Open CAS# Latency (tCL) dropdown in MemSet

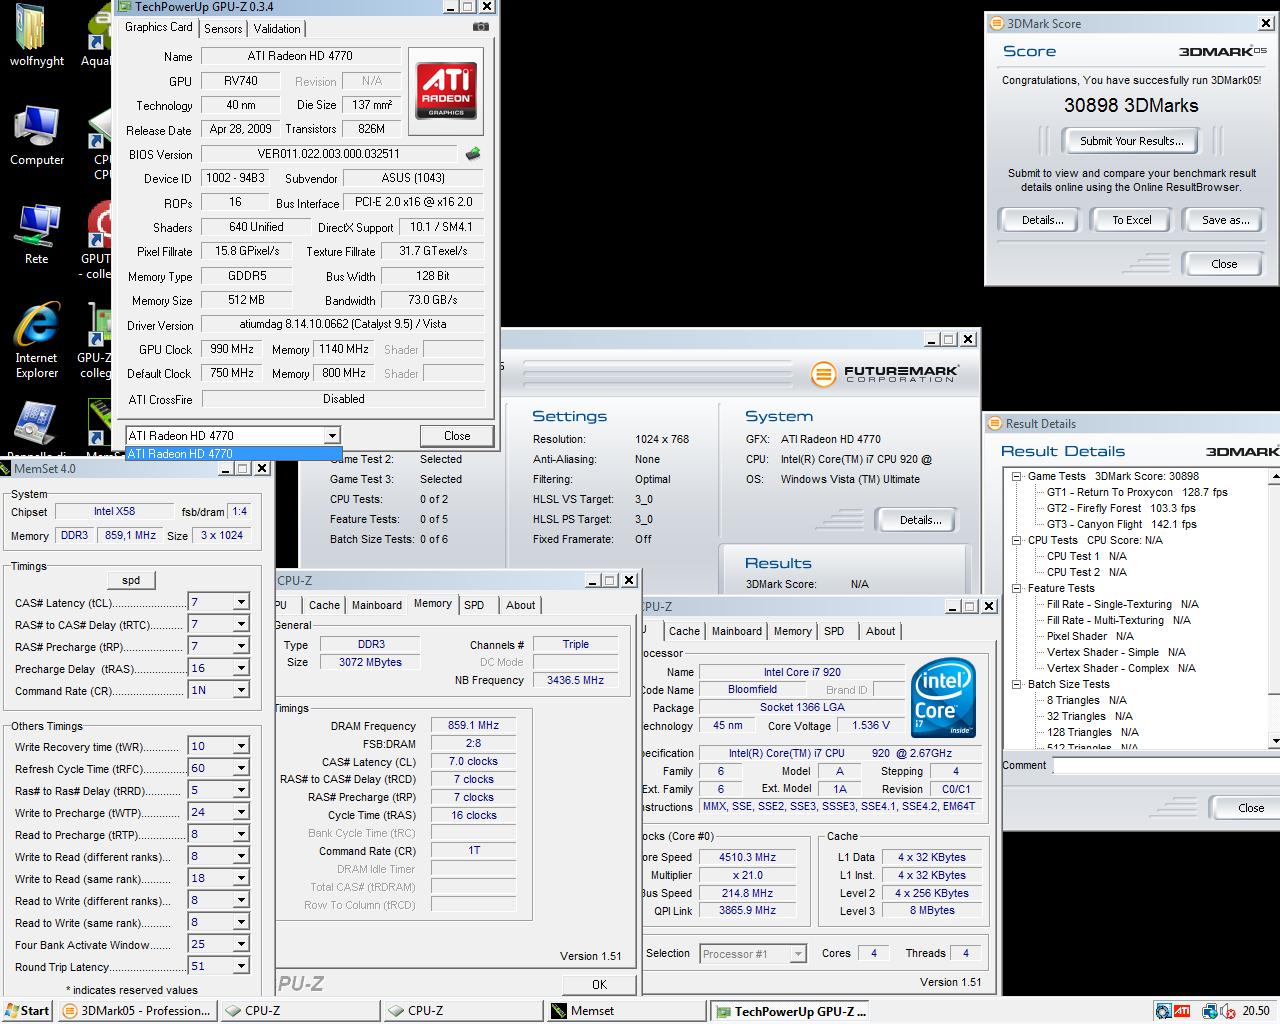[241, 602]
